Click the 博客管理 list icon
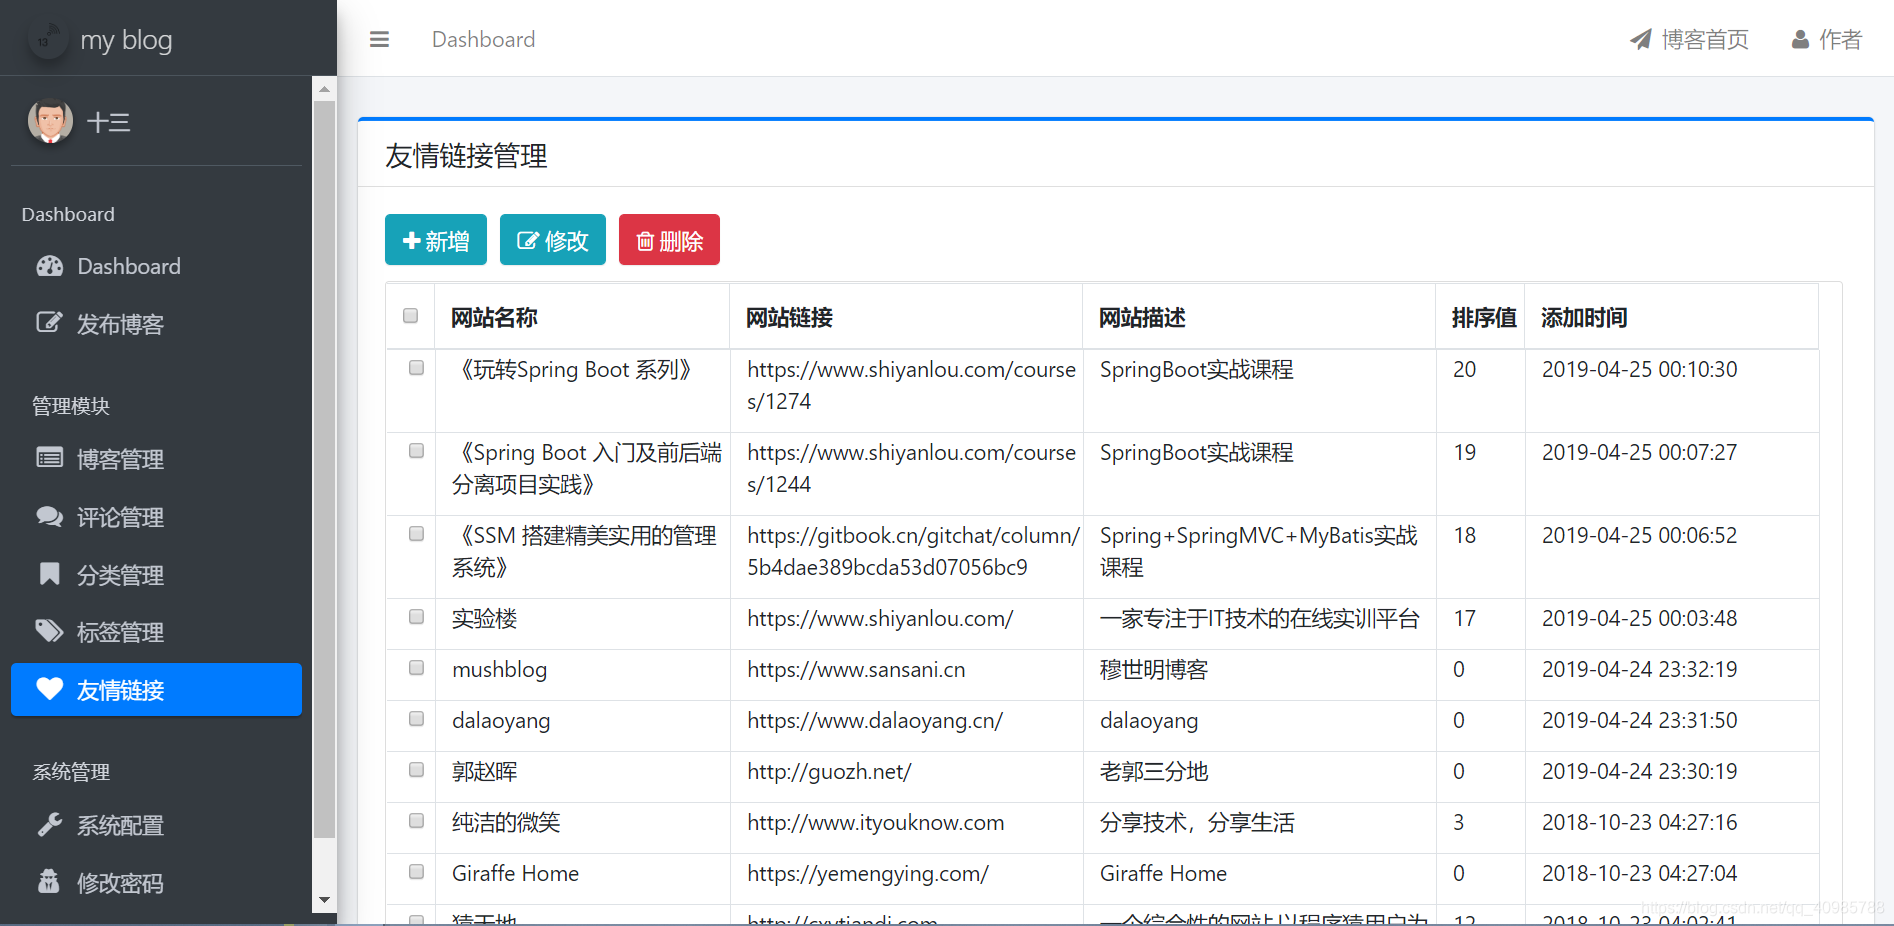This screenshot has width=1894, height=926. click(50, 458)
